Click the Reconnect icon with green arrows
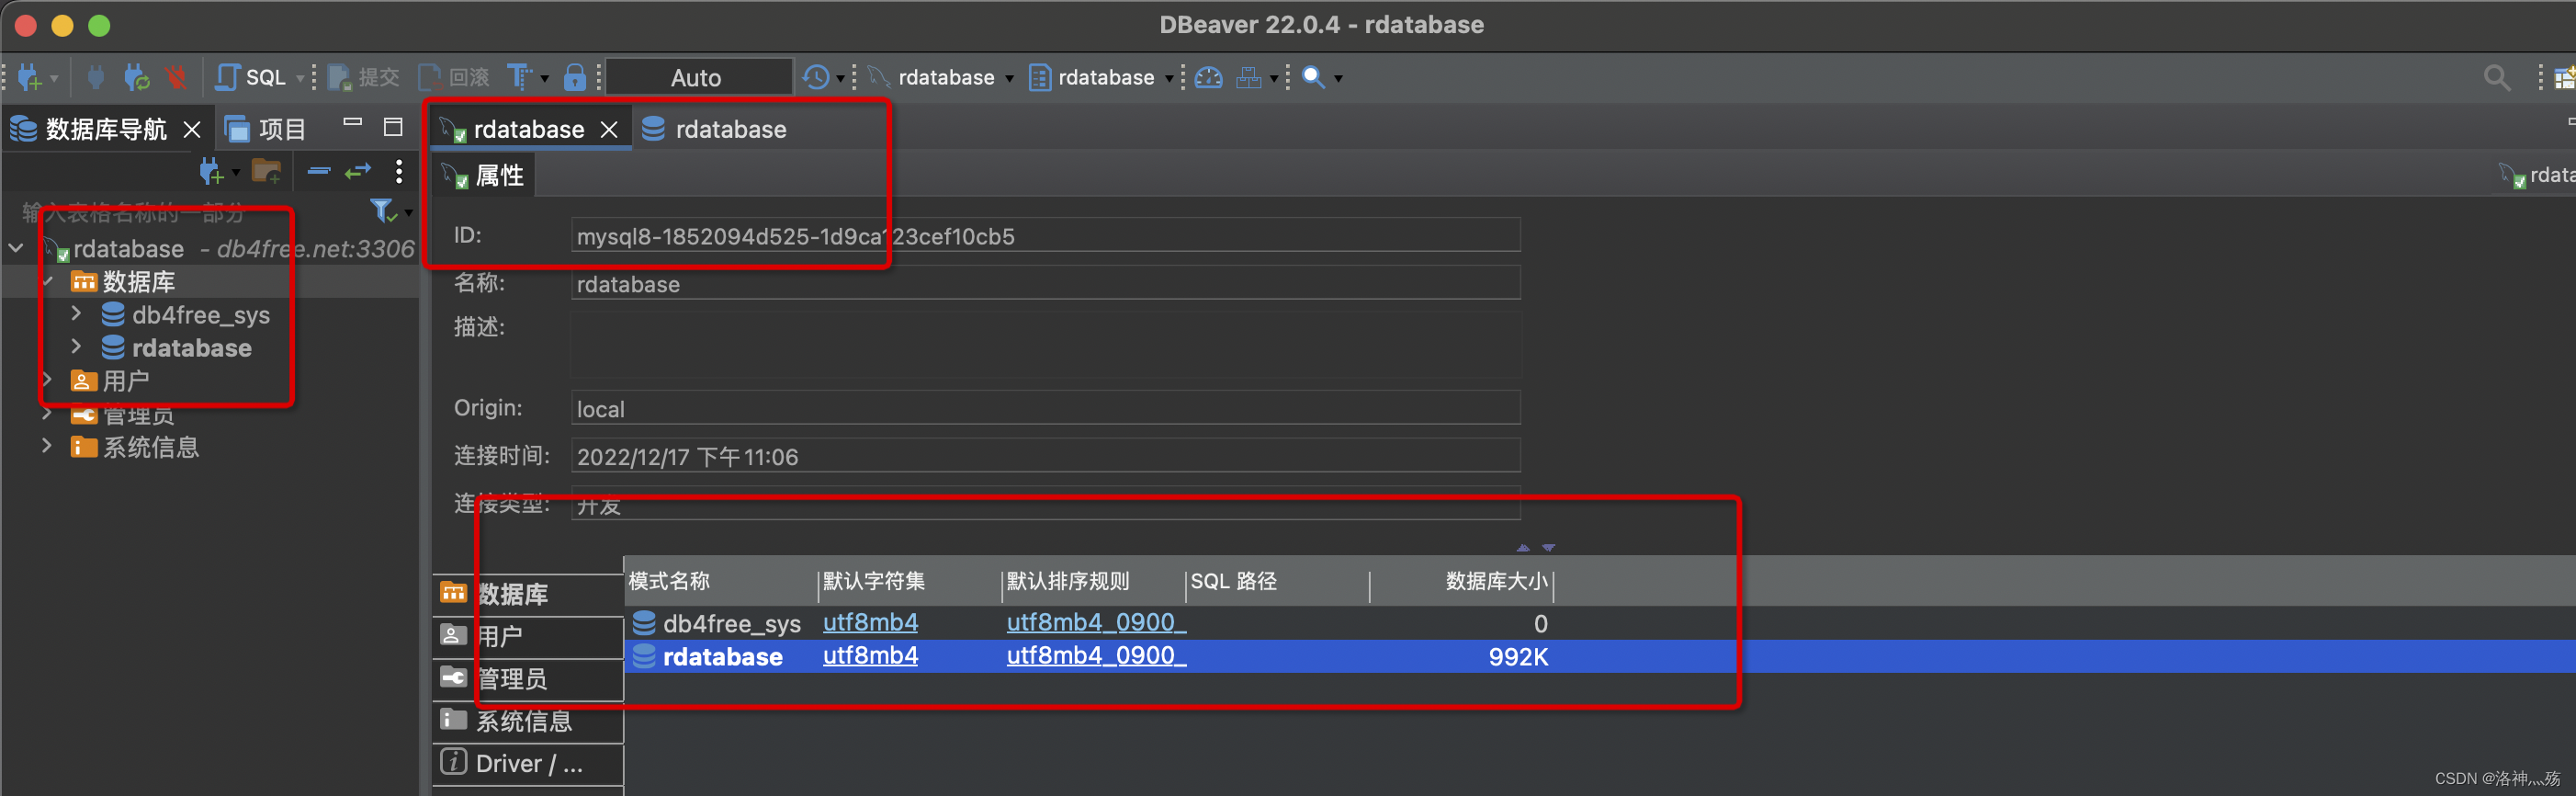 tap(136, 77)
